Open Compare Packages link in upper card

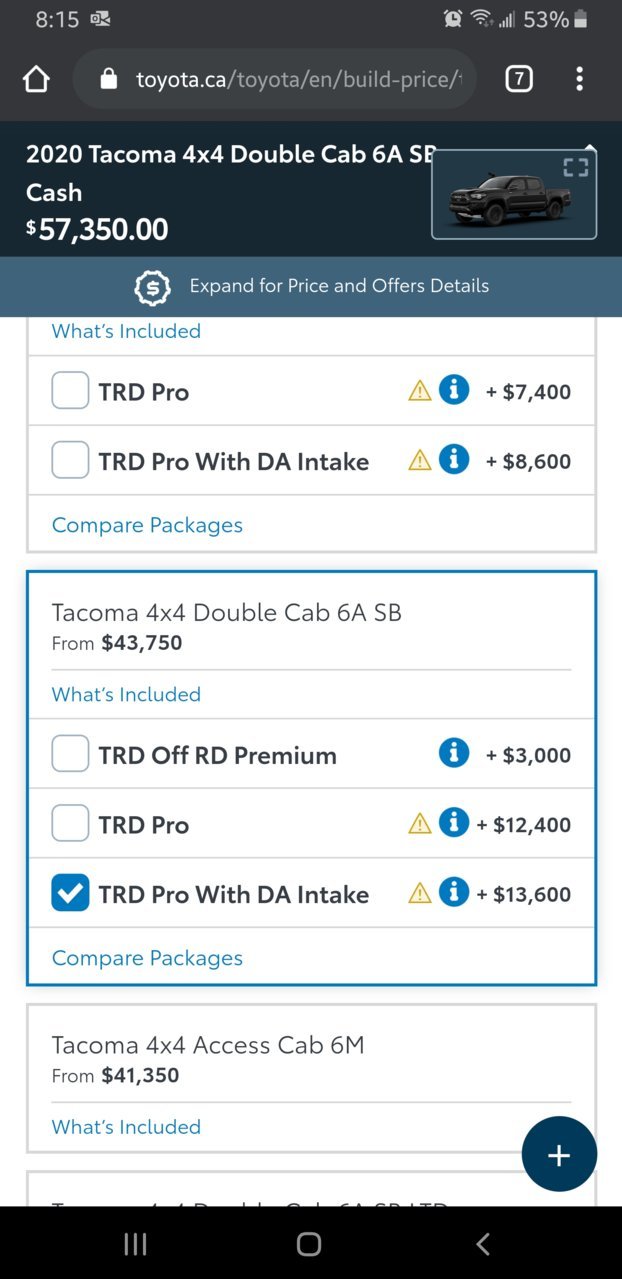pos(147,525)
